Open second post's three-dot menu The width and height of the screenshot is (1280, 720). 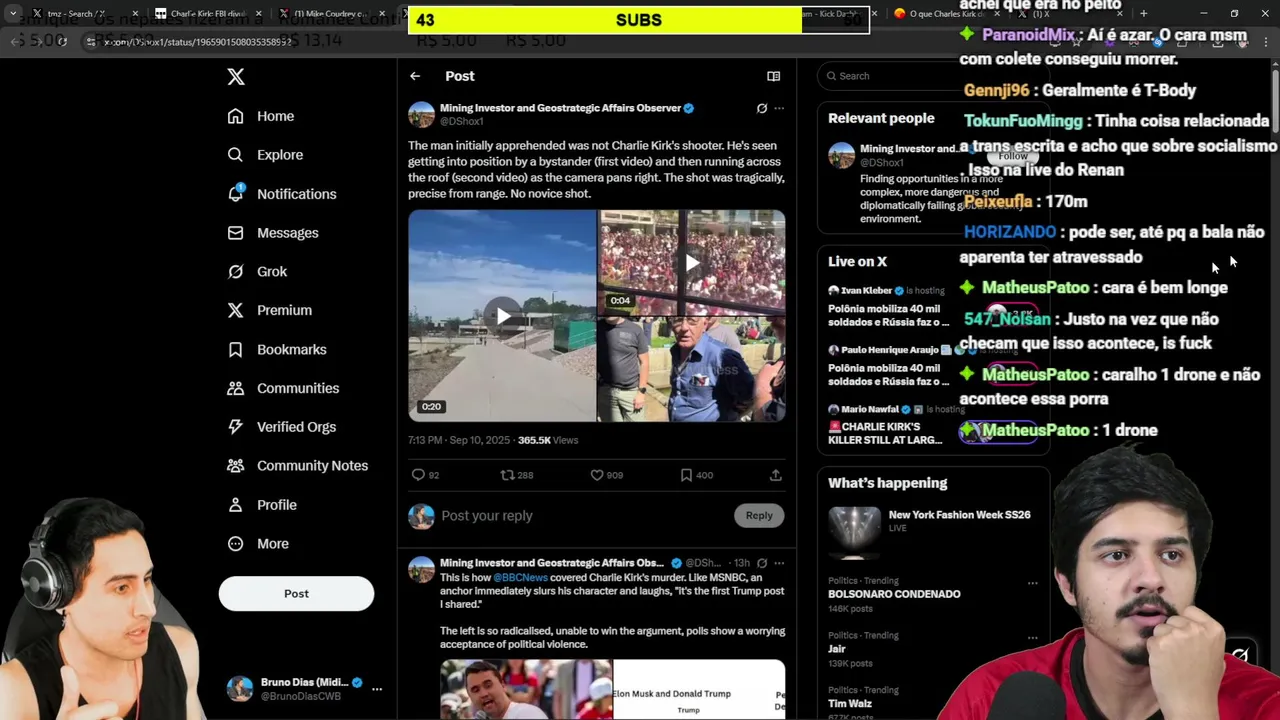point(779,563)
